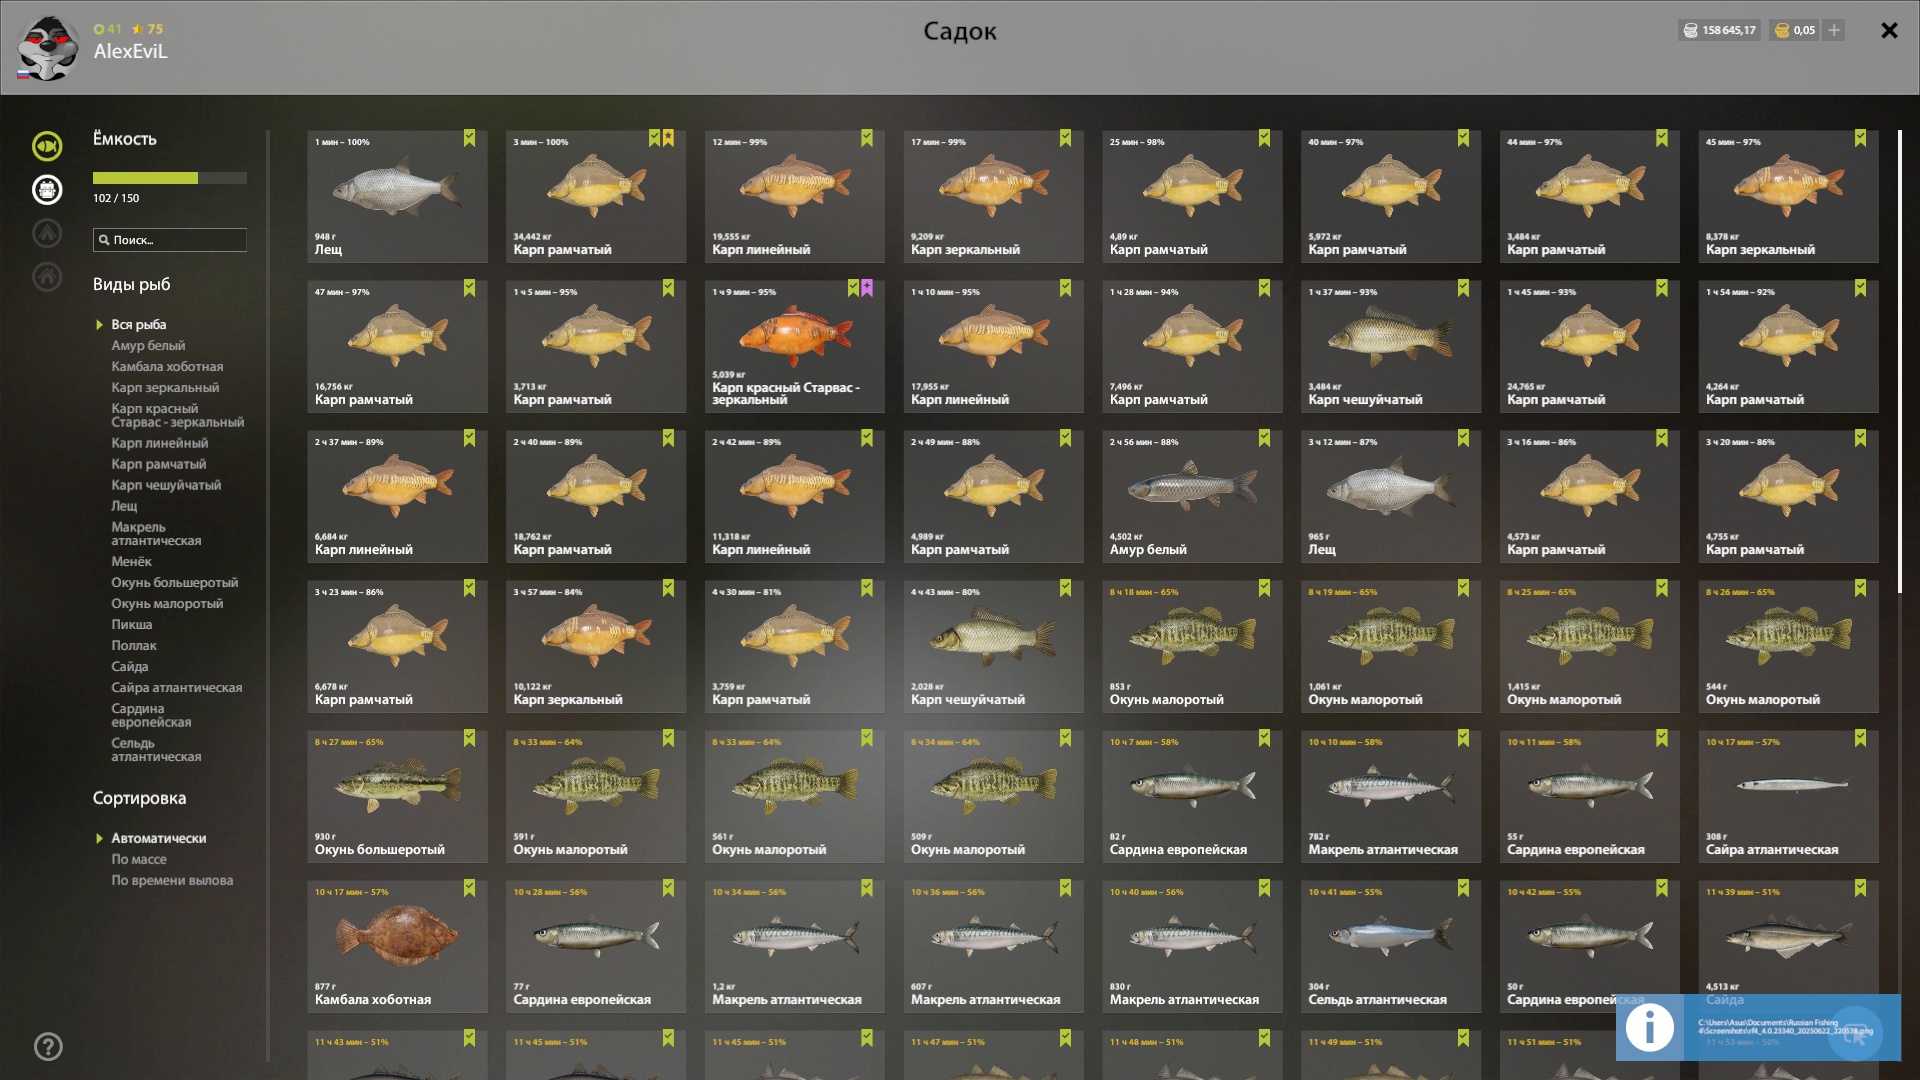Open the campfire sidebar icon
This screenshot has width=1920, height=1080.
tap(47, 233)
